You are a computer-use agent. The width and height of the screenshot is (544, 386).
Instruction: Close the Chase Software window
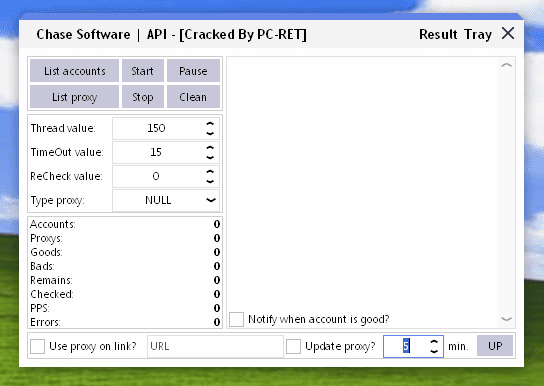[x=508, y=34]
